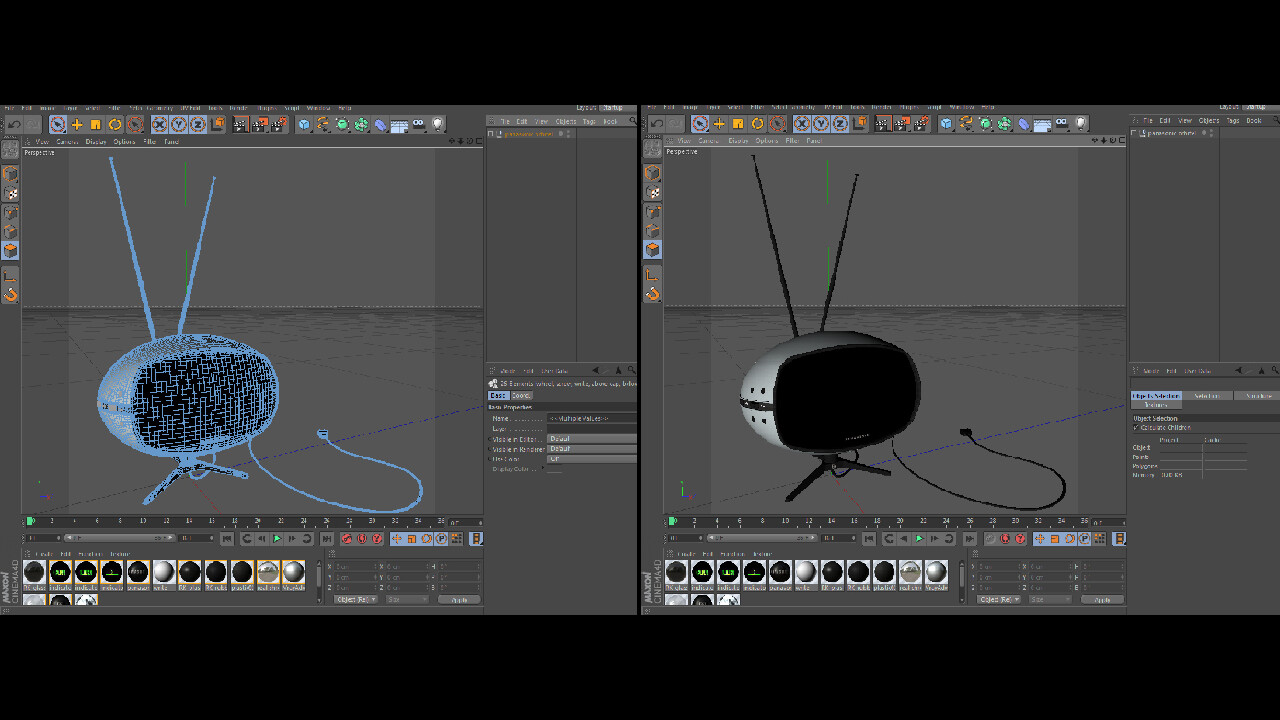Click Play Forwards in right window
Viewport: 1280px width, 720px height.
[919, 539]
